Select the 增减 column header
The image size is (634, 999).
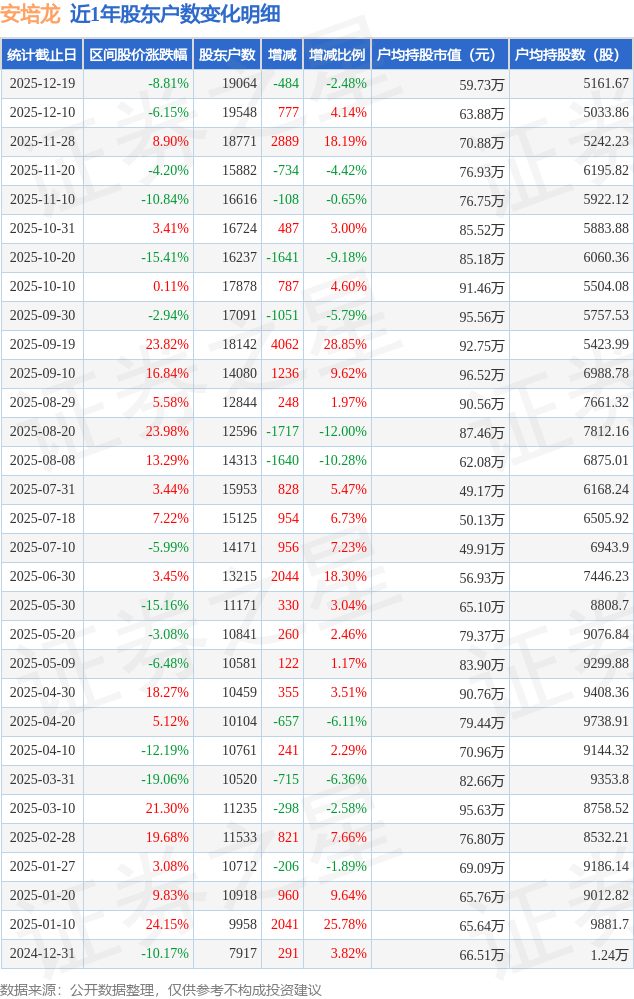click(x=283, y=55)
